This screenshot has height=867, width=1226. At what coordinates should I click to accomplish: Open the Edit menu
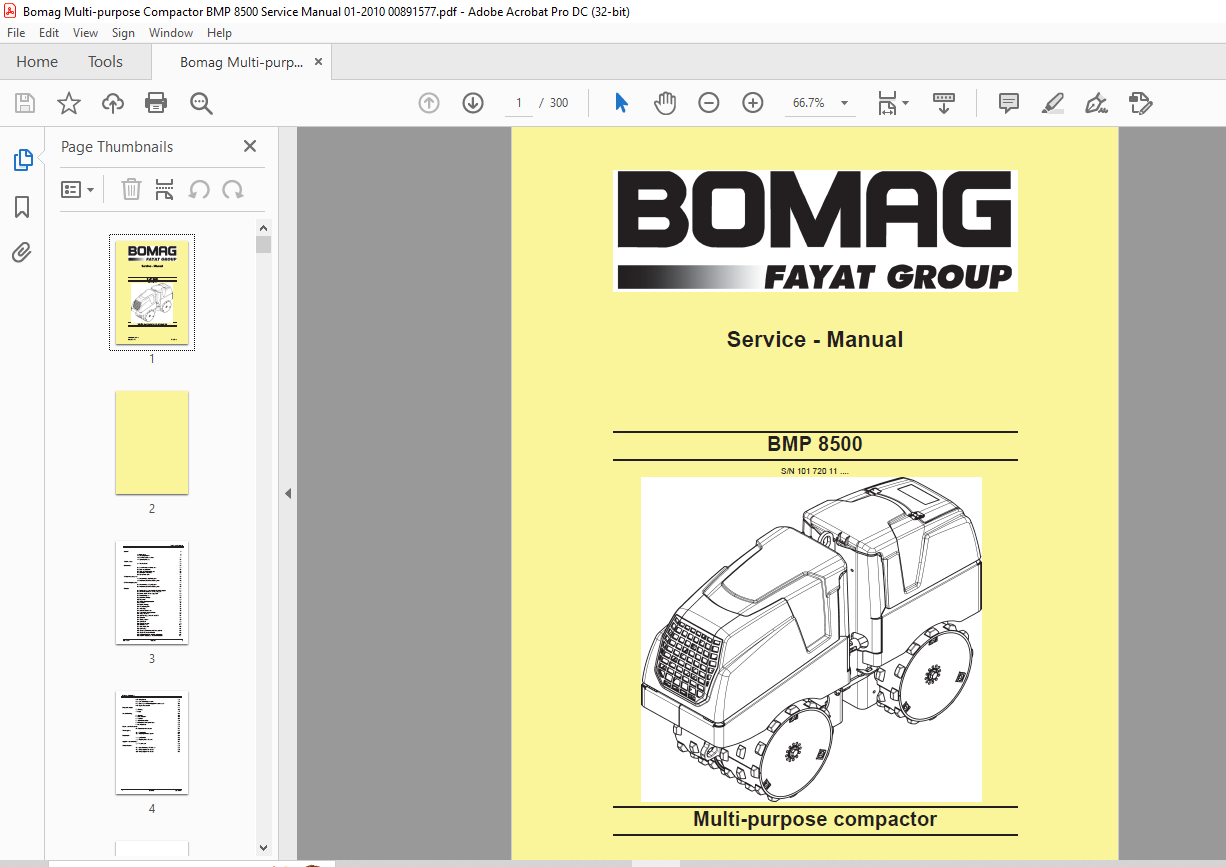[x=49, y=33]
